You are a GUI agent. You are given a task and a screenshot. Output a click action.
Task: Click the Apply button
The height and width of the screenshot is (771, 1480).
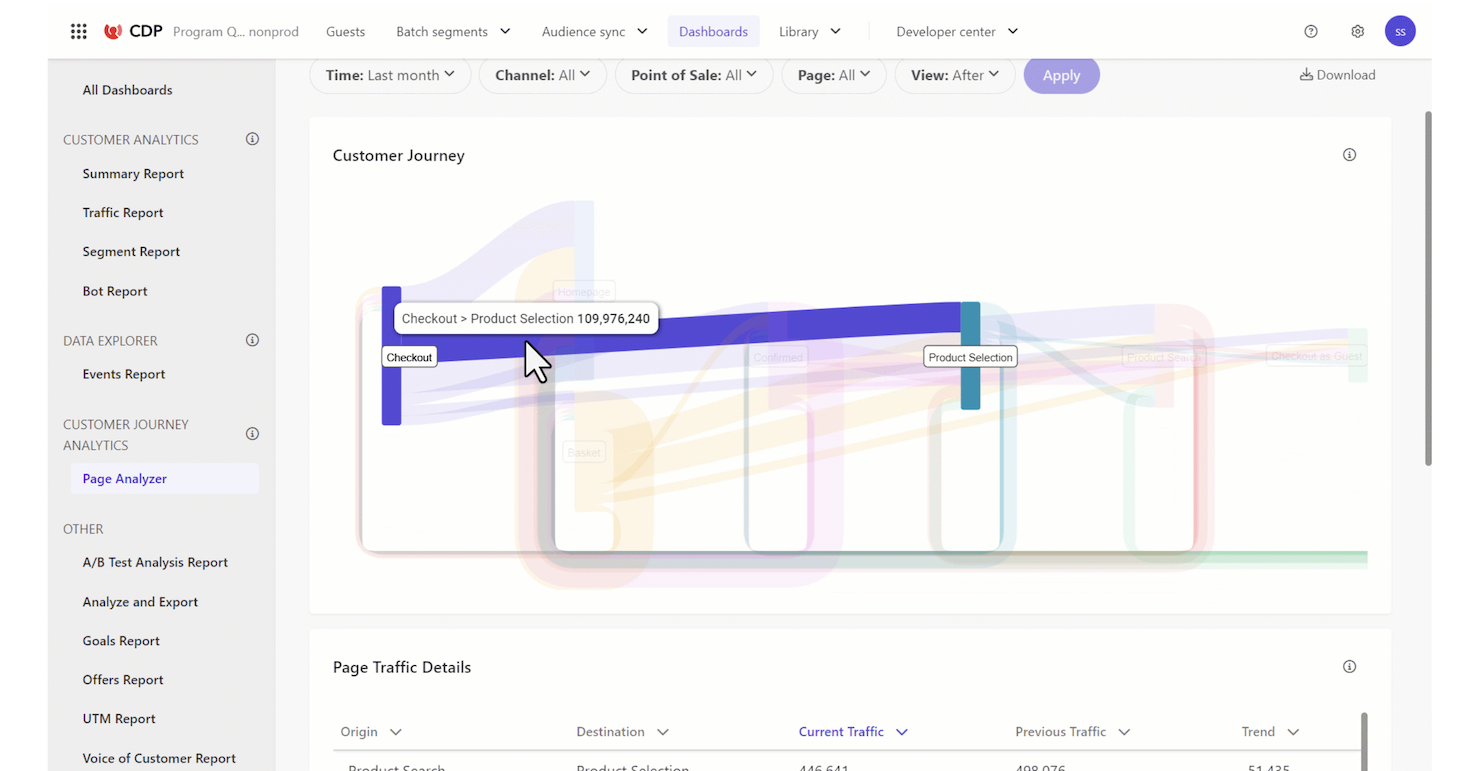(1061, 74)
